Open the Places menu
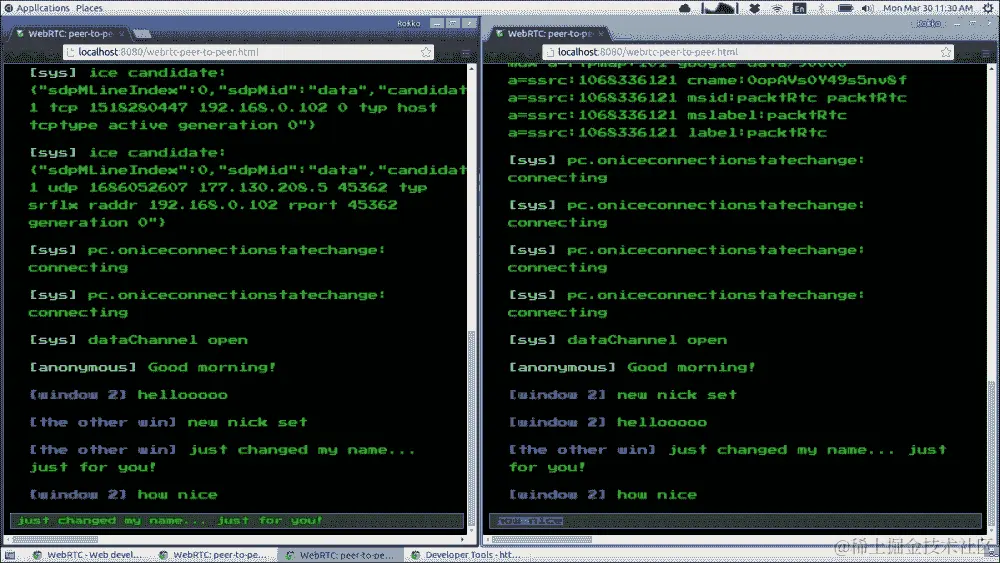 (89, 8)
